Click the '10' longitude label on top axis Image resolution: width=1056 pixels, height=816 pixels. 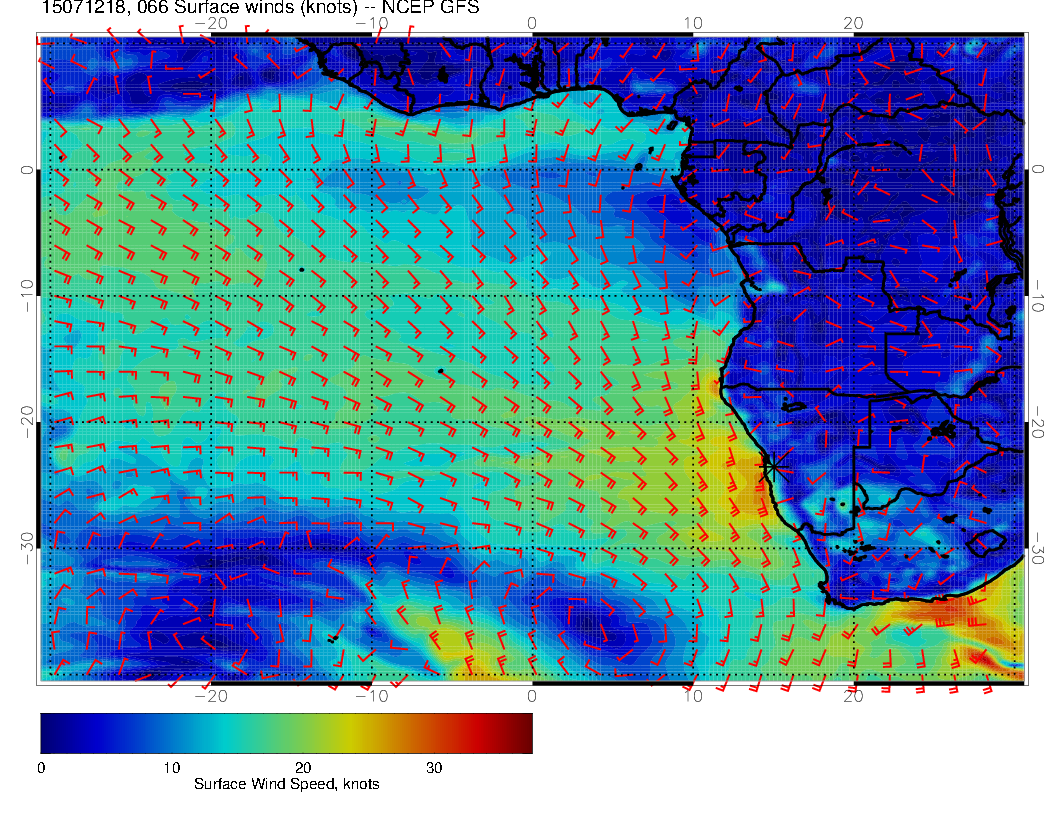tap(693, 23)
